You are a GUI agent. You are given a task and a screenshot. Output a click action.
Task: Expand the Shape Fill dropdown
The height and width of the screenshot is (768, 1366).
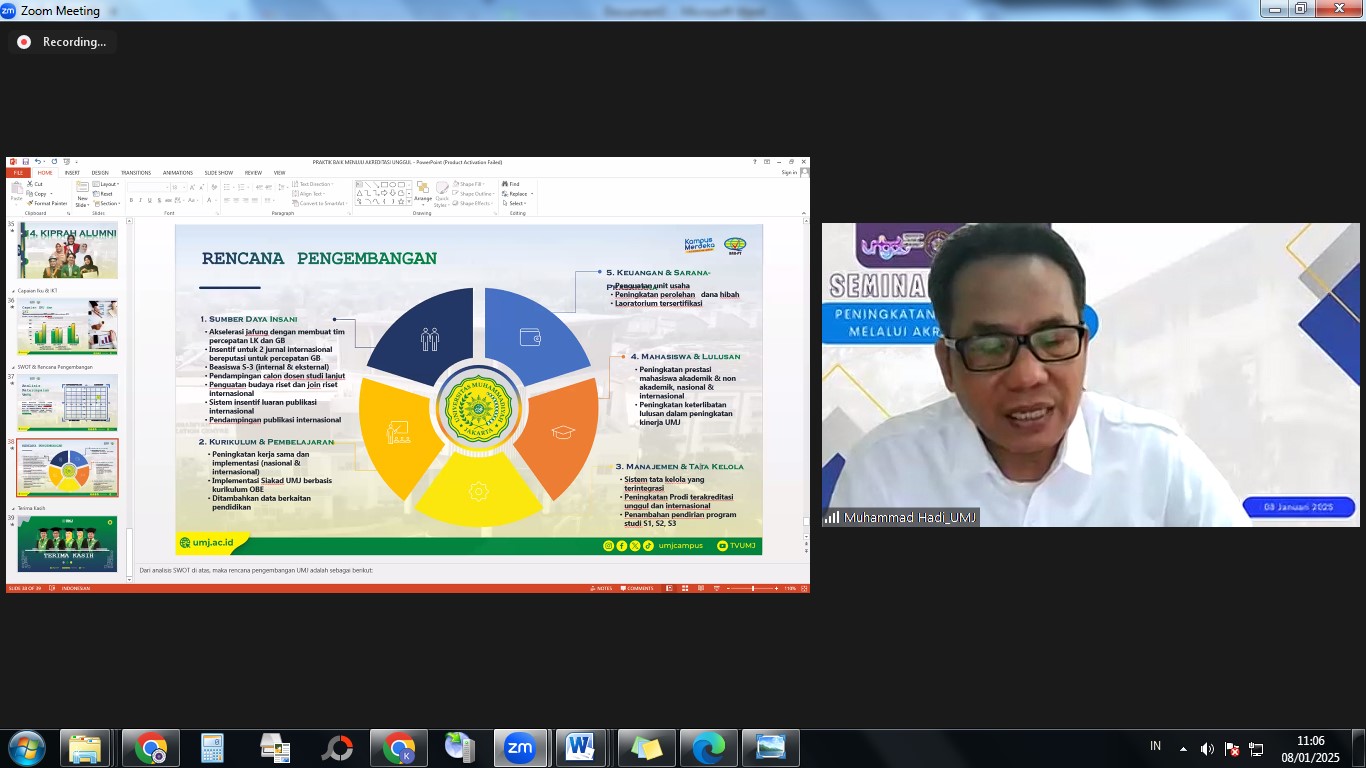coord(470,184)
